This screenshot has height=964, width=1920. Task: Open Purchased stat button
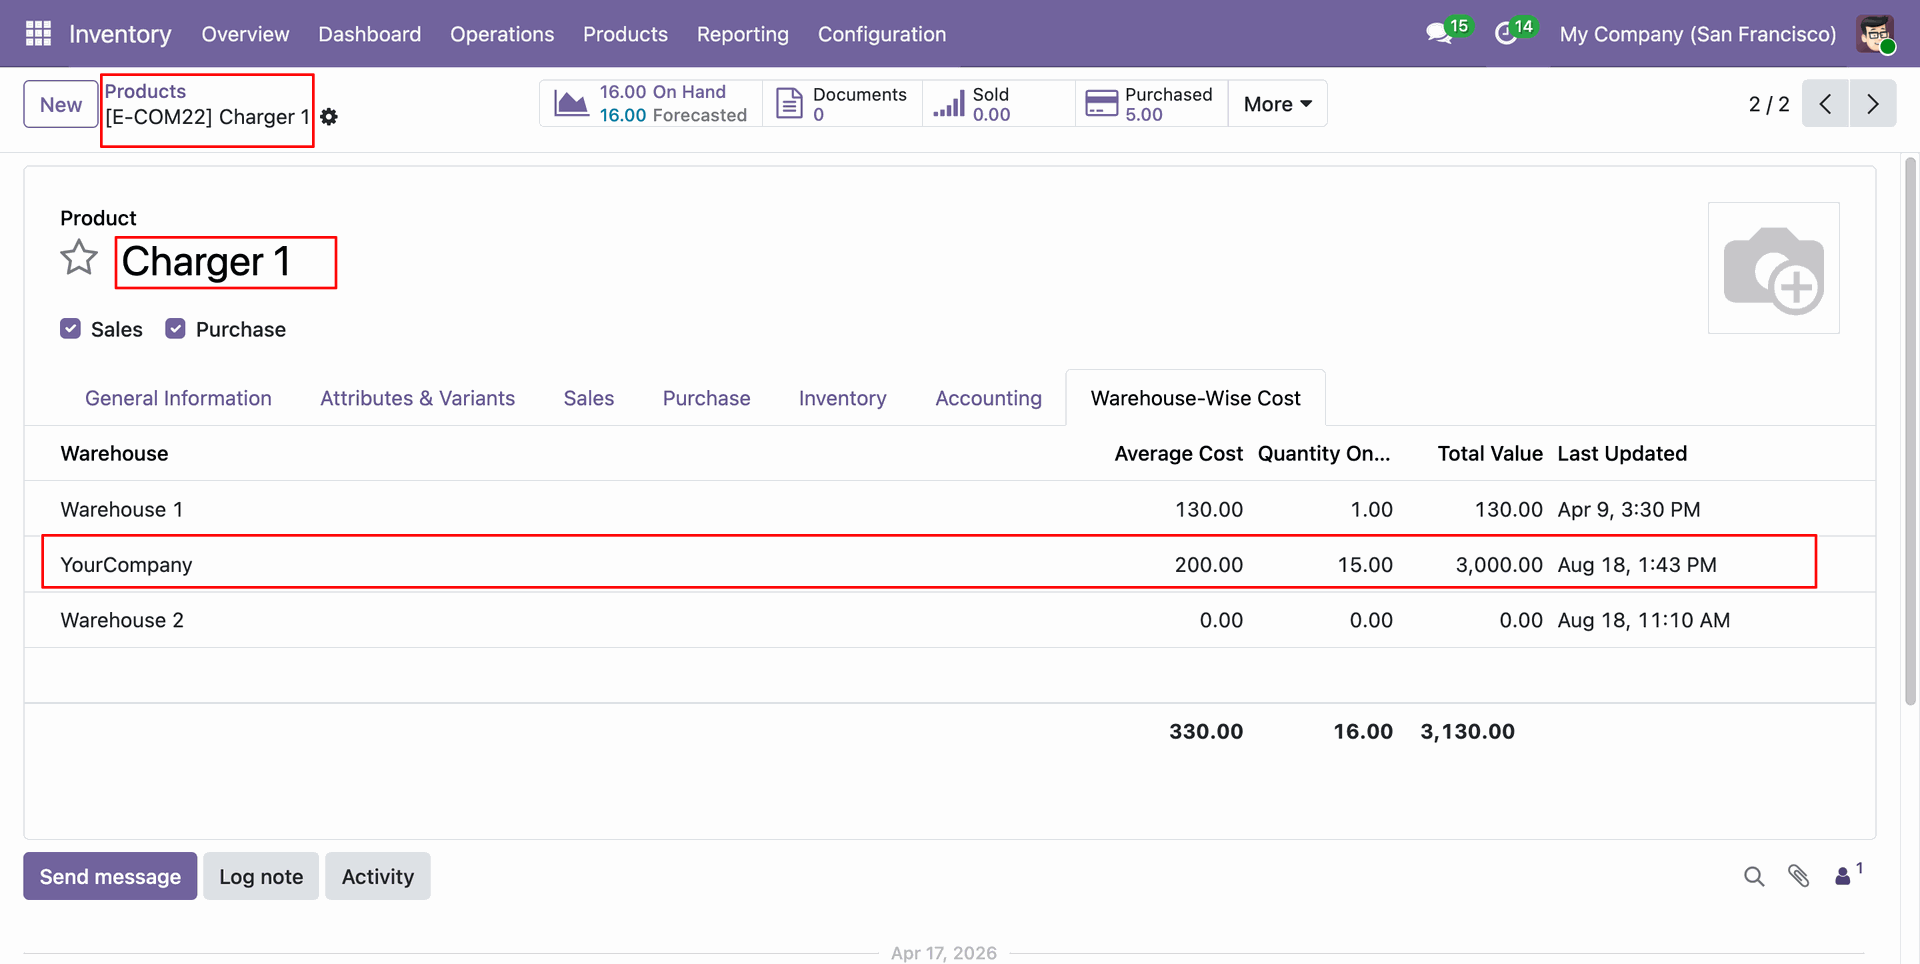(x=1151, y=104)
